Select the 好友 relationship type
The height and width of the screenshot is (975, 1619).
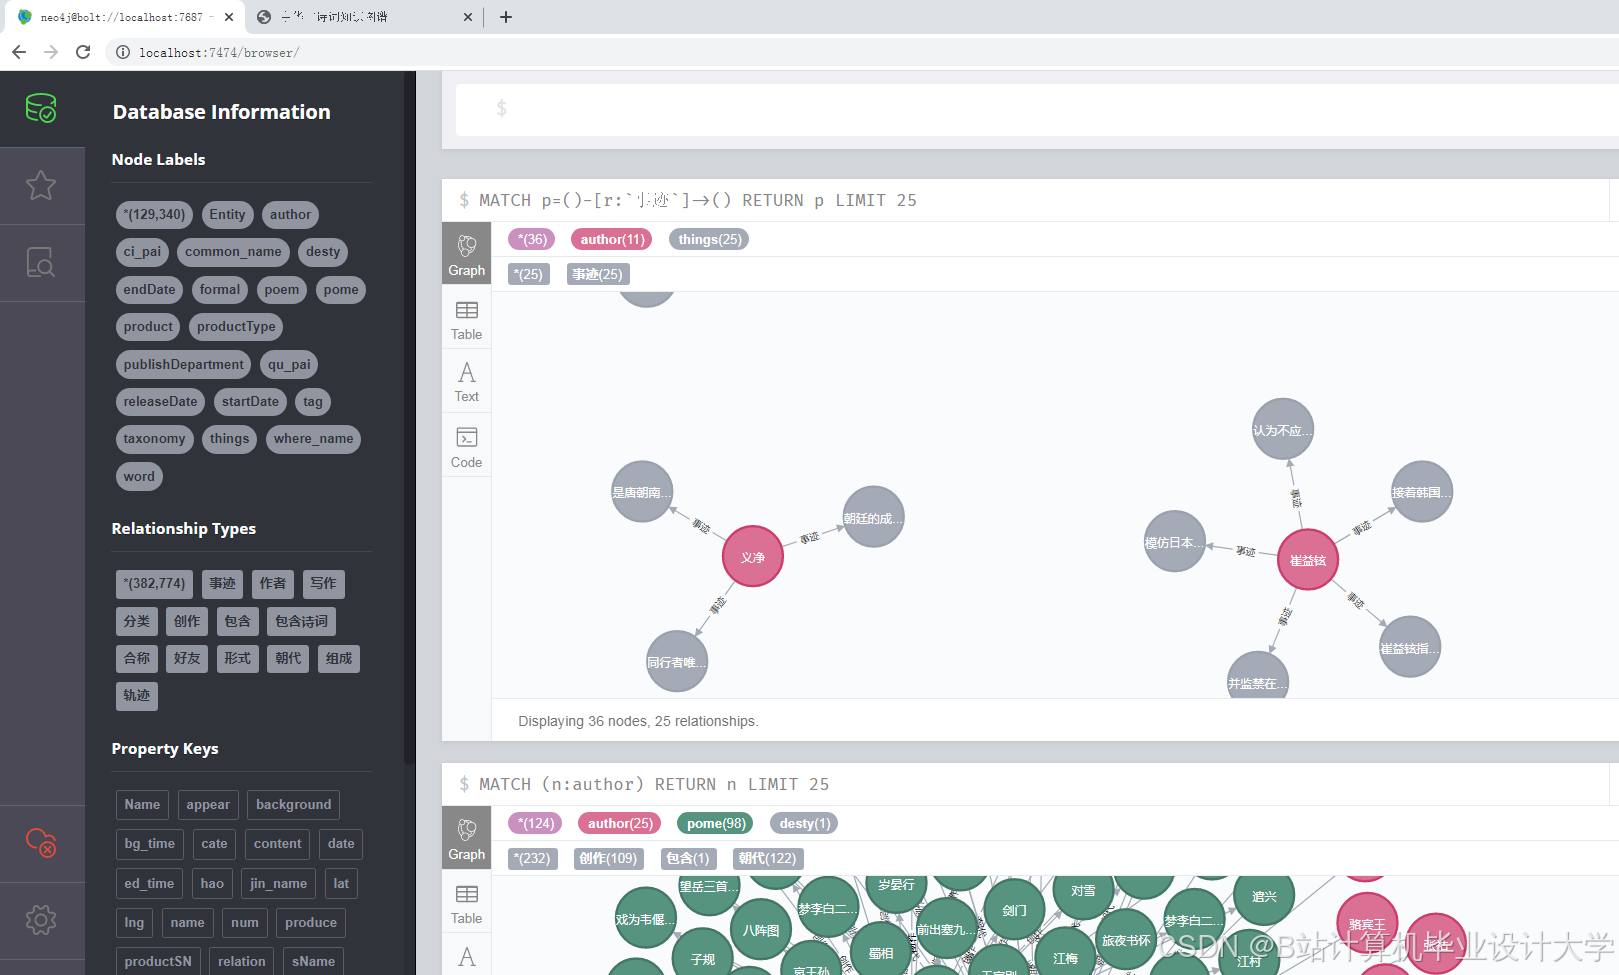(x=187, y=659)
